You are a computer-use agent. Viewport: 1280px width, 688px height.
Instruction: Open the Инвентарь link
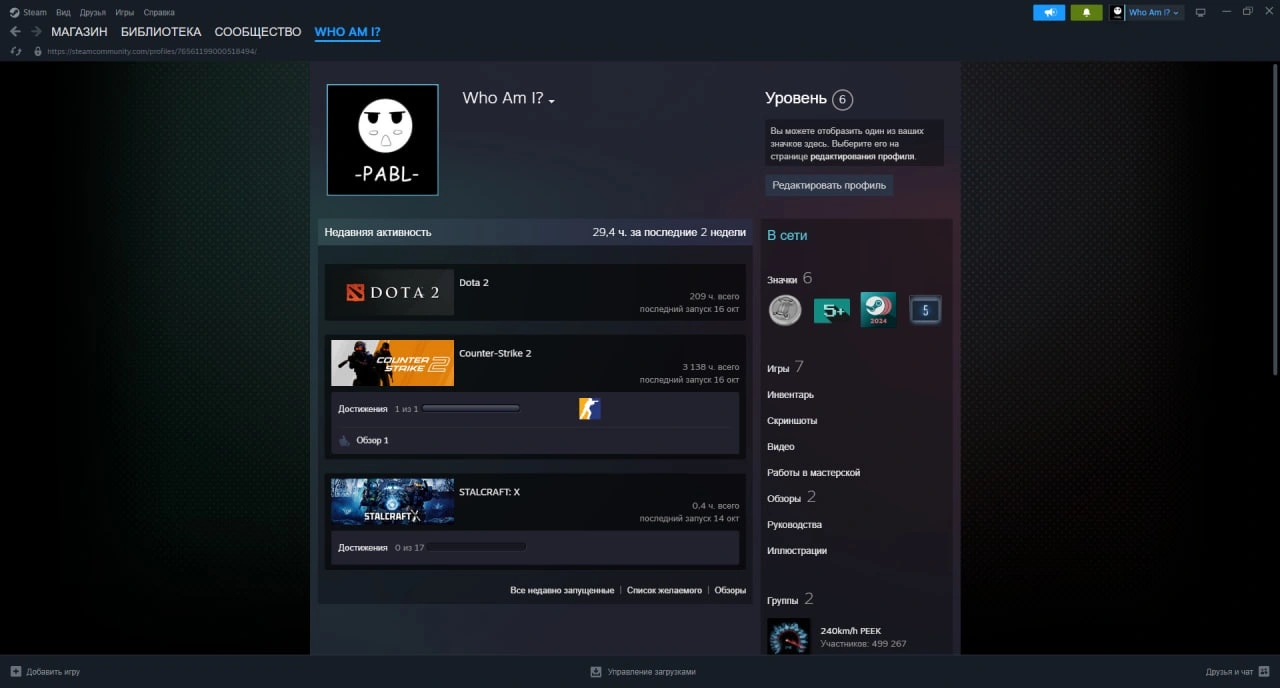tap(790, 395)
